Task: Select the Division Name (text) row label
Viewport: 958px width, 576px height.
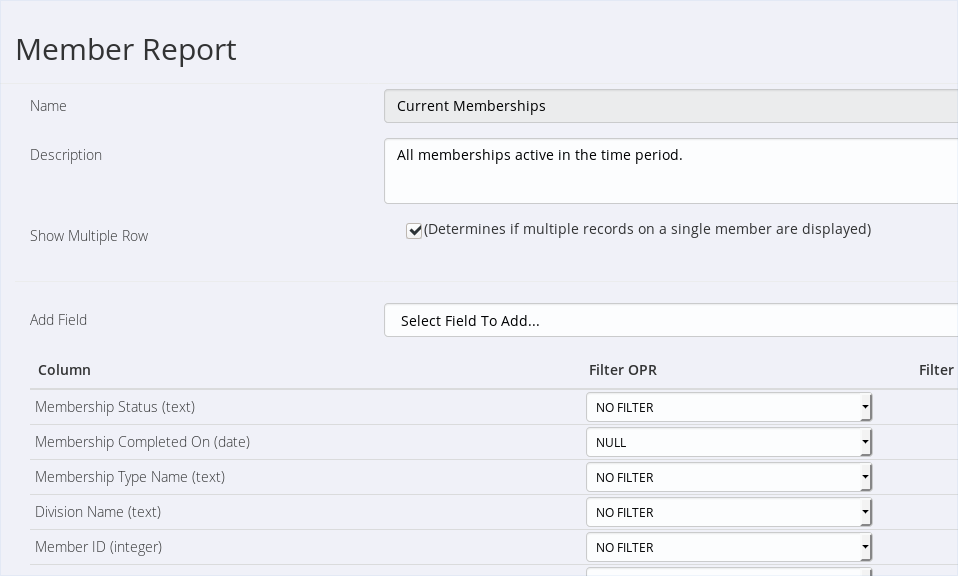Action: (x=98, y=512)
